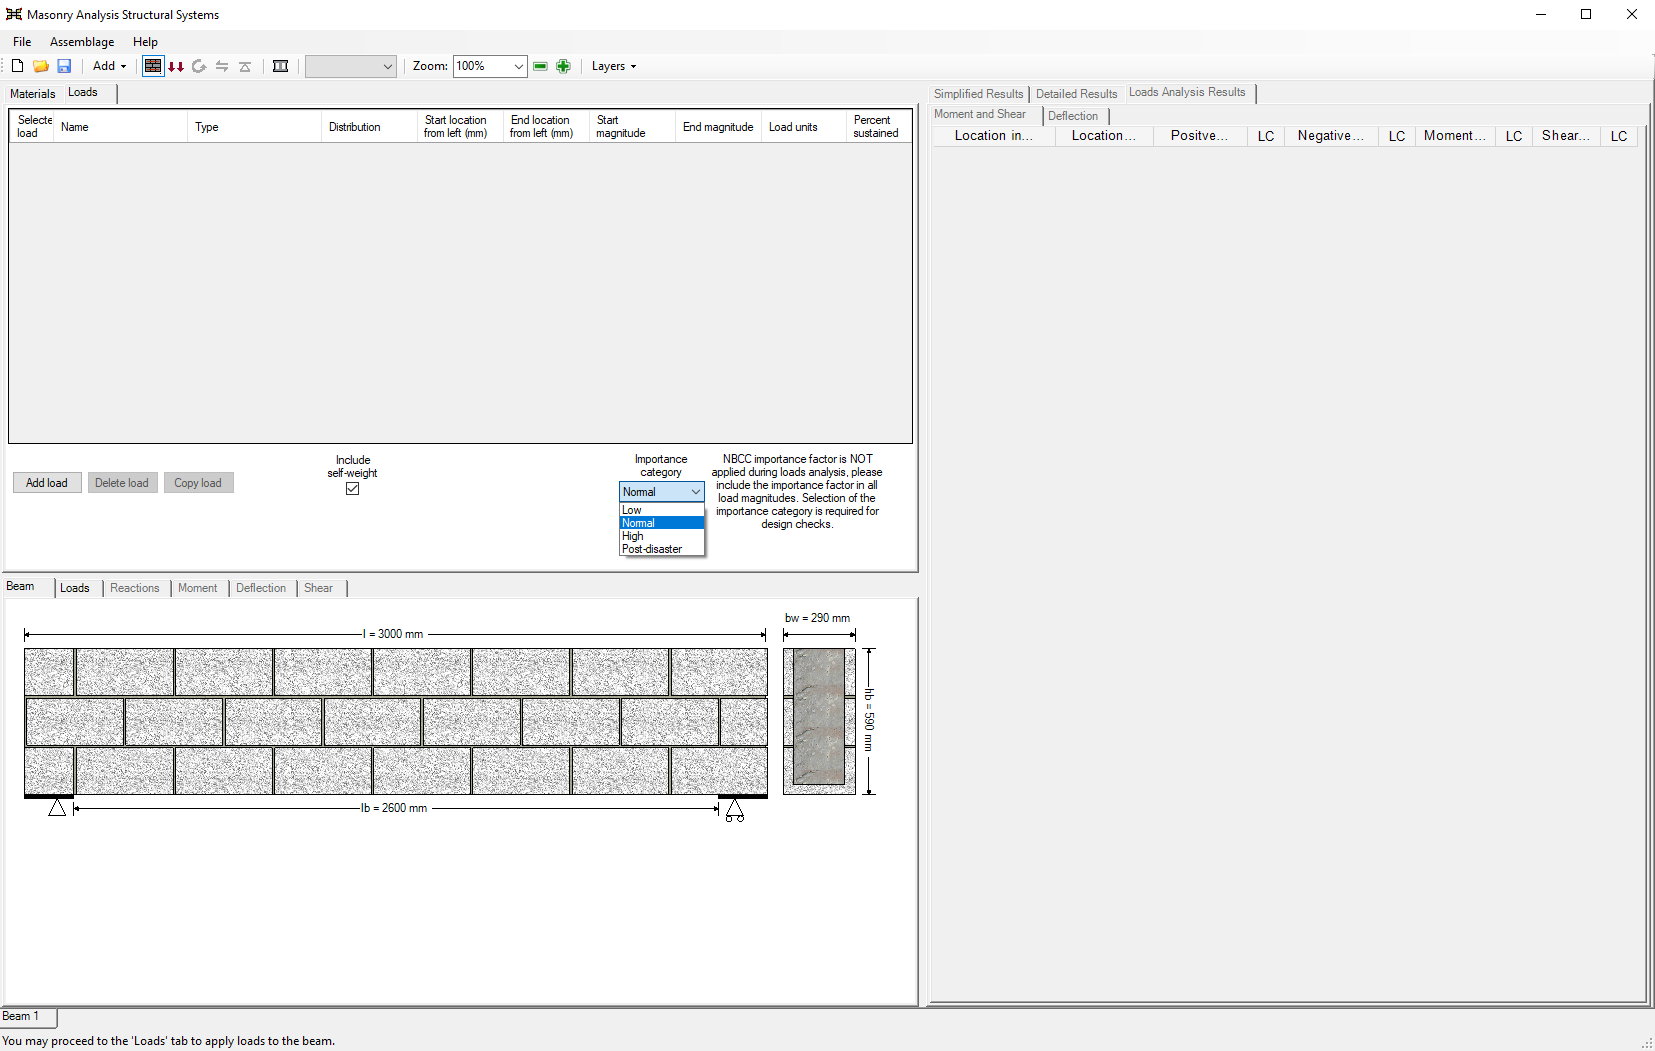Select High in importance category list
This screenshot has width=1655, height=1051.
pyautogui.click(x=633, y=536)
